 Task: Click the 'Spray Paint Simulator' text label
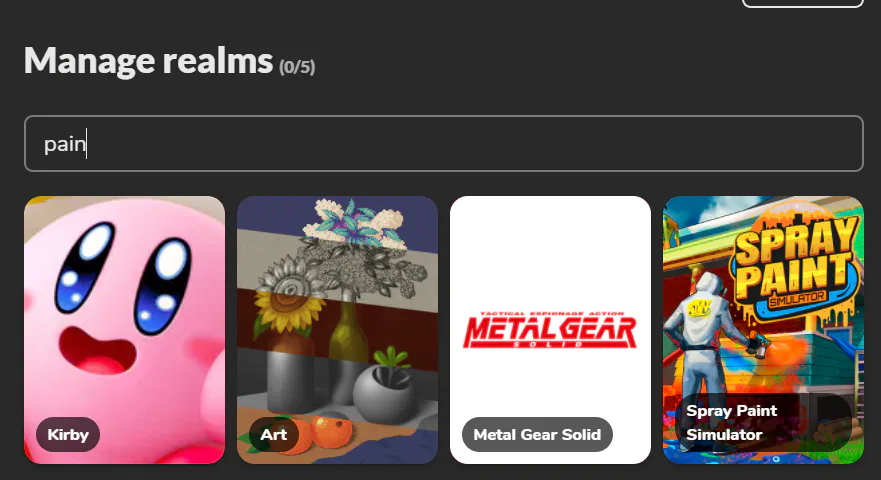point(732,423)
